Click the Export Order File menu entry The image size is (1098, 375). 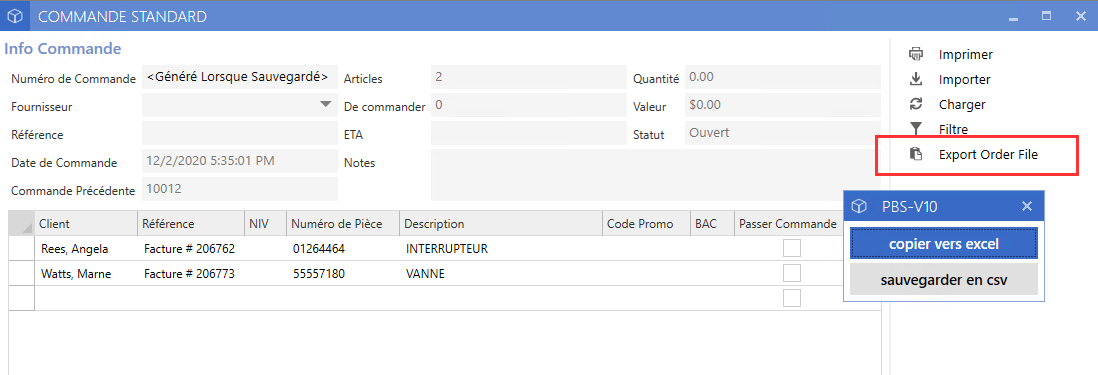pos(988,155)
